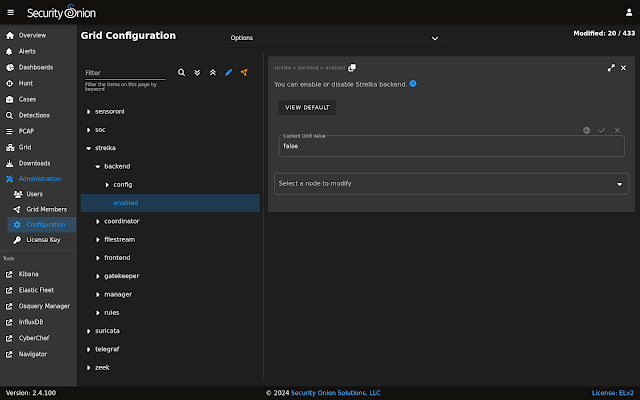Click the blue help icon after description
This screenshot has height=400, width=640.
413,84
